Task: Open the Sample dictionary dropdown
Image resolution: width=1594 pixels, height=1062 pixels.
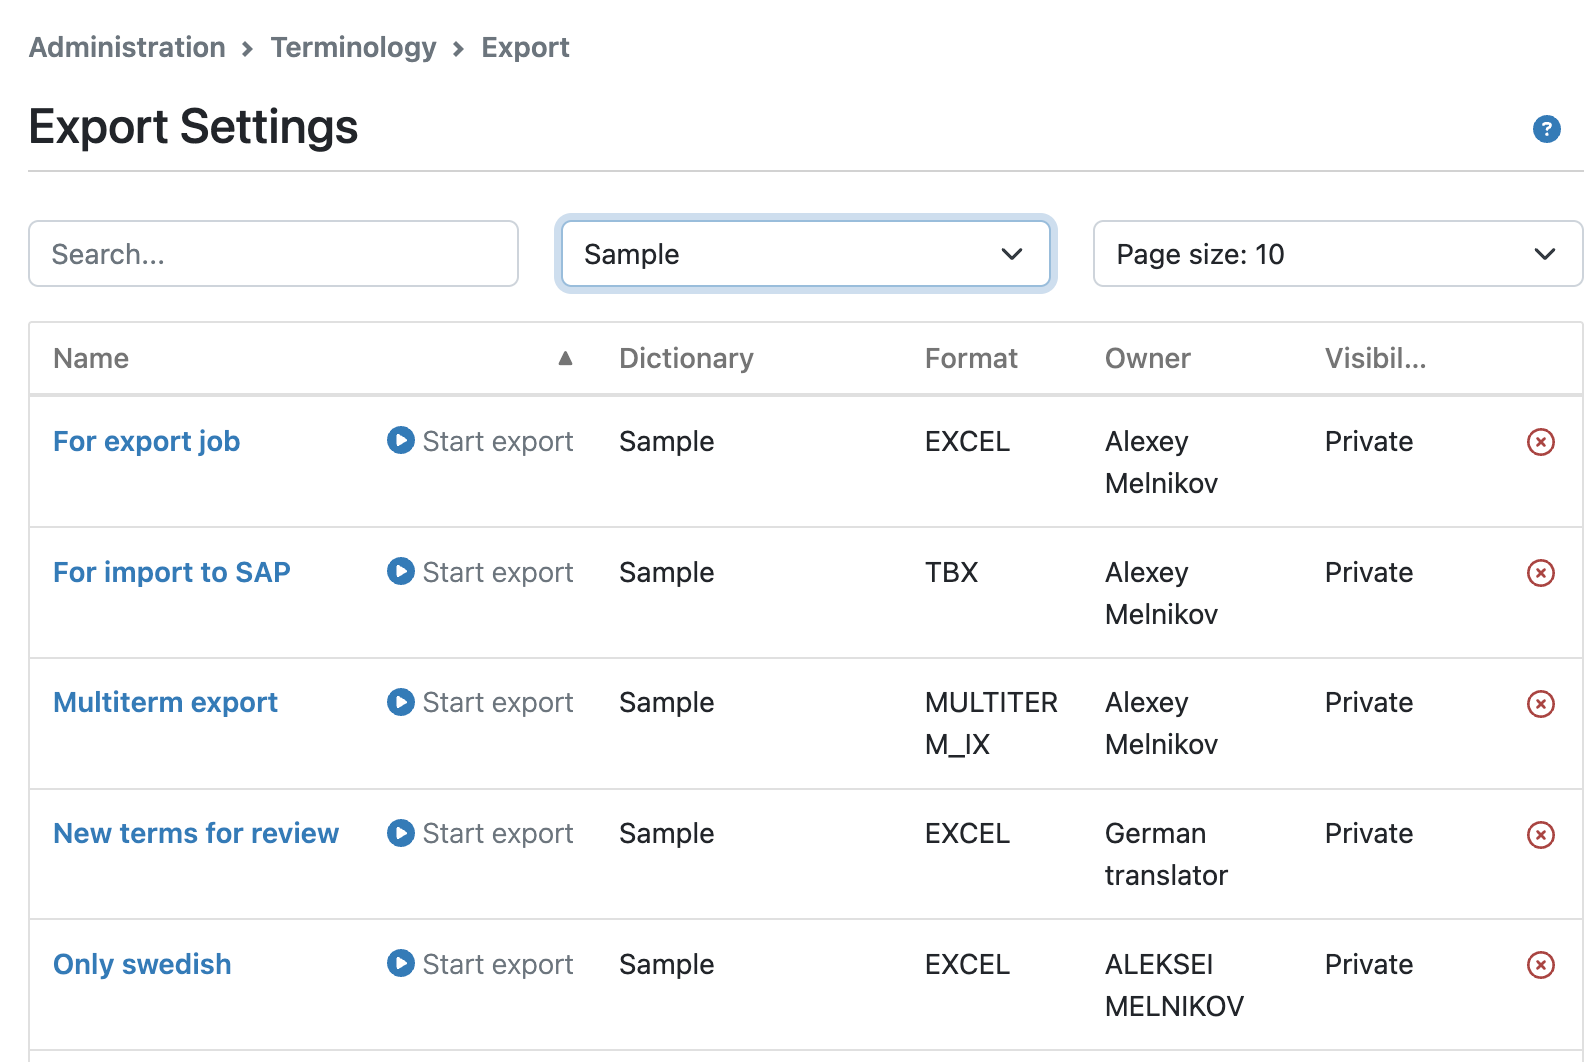Action: [x=805, y=254]
